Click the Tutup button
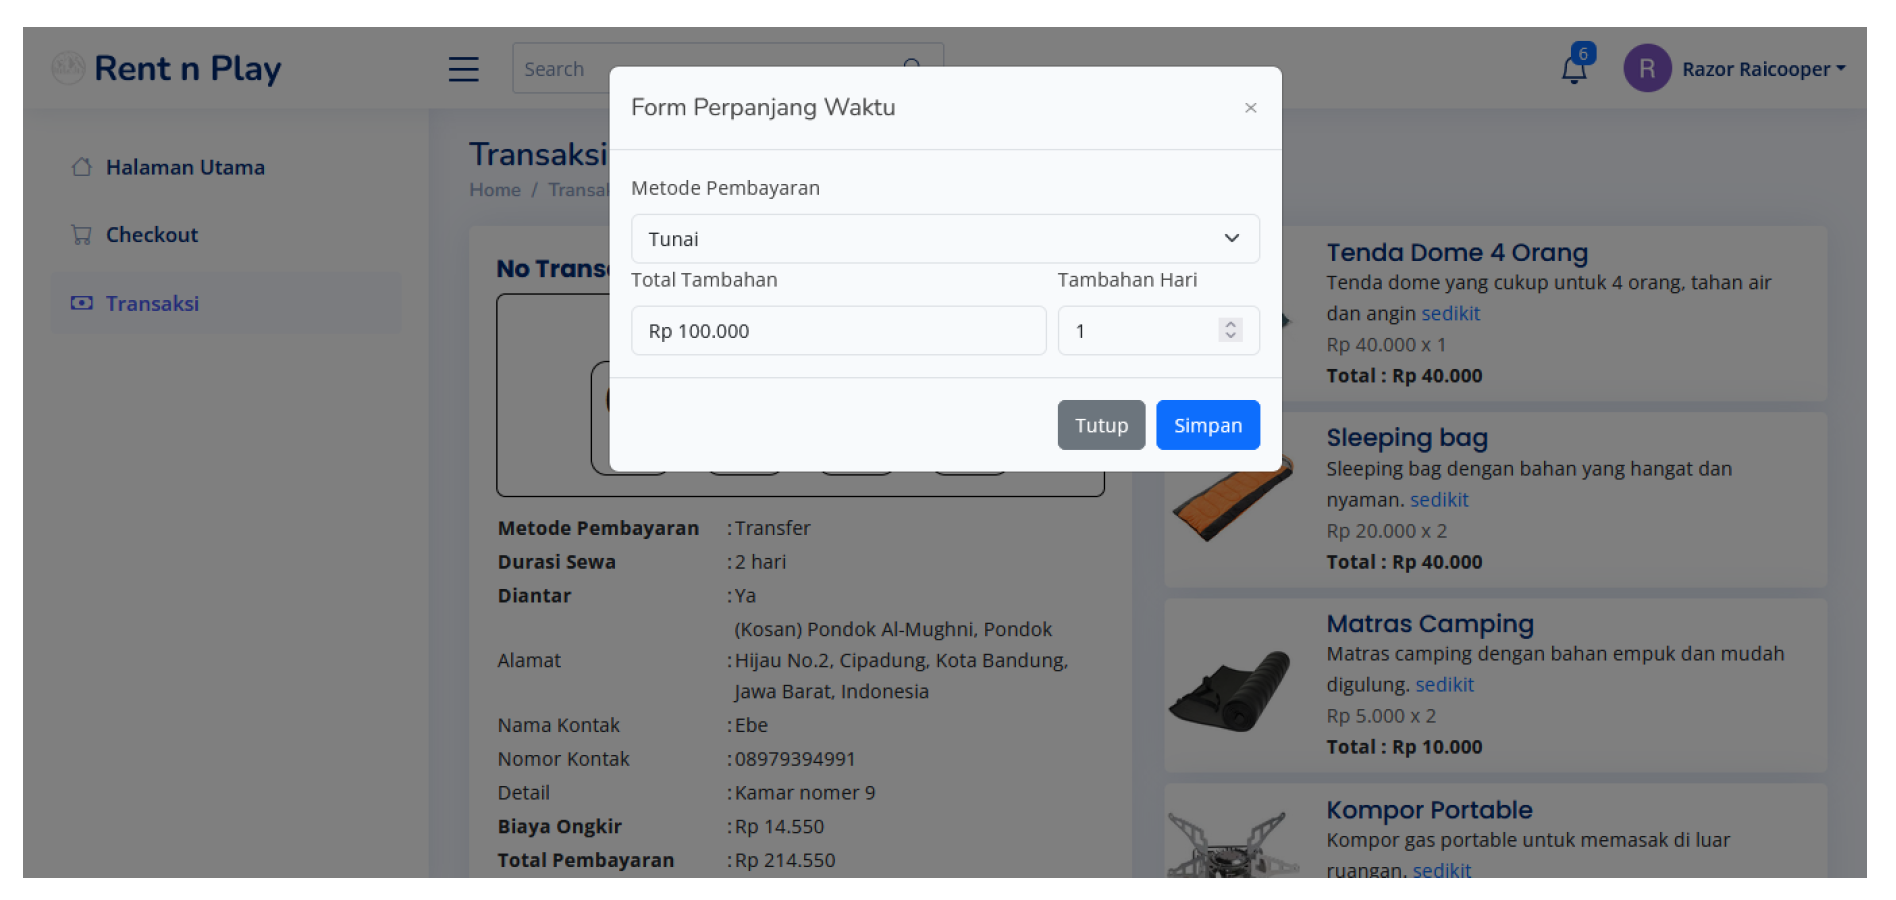The height and width of the screenshot is (900, 1896). 1100,424
